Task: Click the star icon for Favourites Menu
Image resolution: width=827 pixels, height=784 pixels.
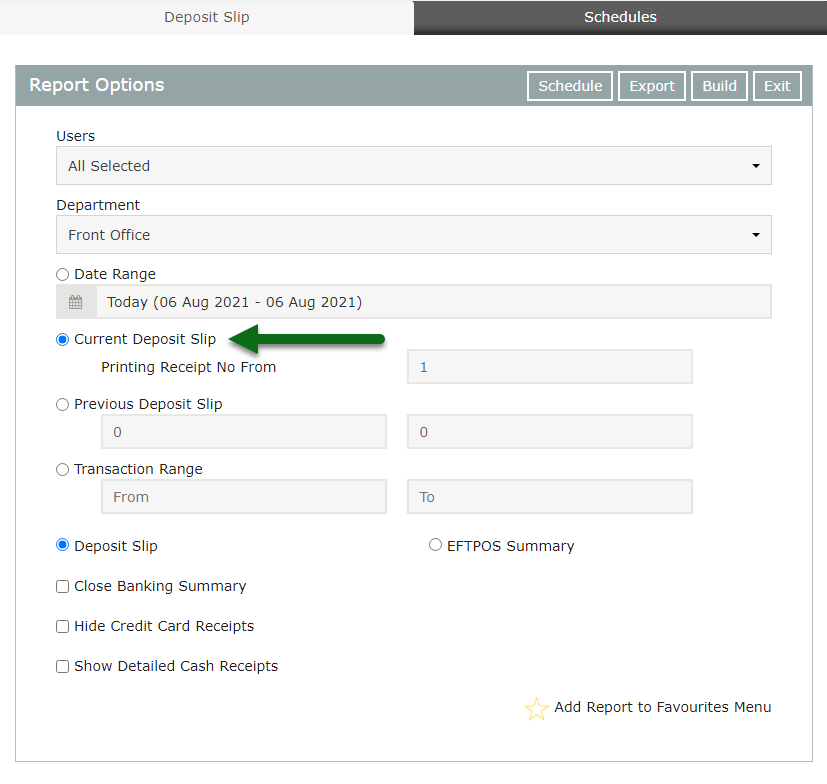Action: point(536,708)
